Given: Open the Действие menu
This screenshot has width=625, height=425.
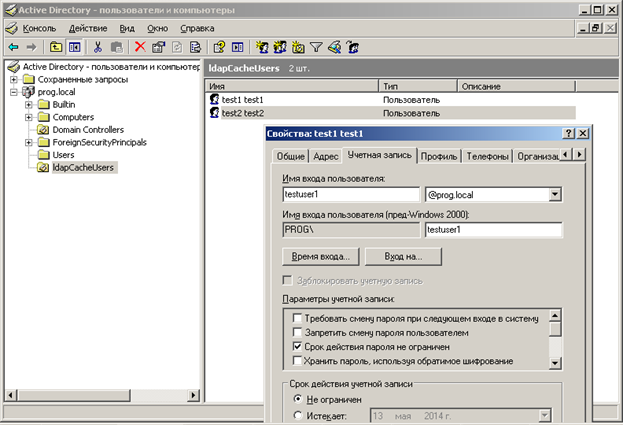Looking at the screenshot, I should 88,28.
